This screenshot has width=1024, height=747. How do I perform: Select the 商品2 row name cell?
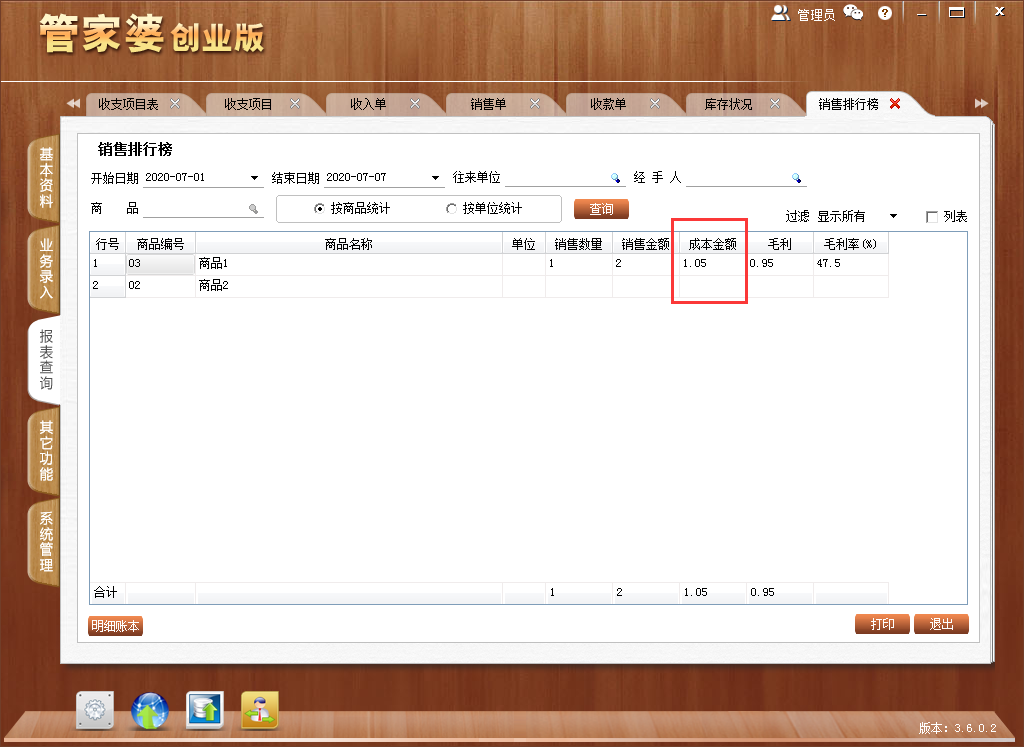point(349,286)
